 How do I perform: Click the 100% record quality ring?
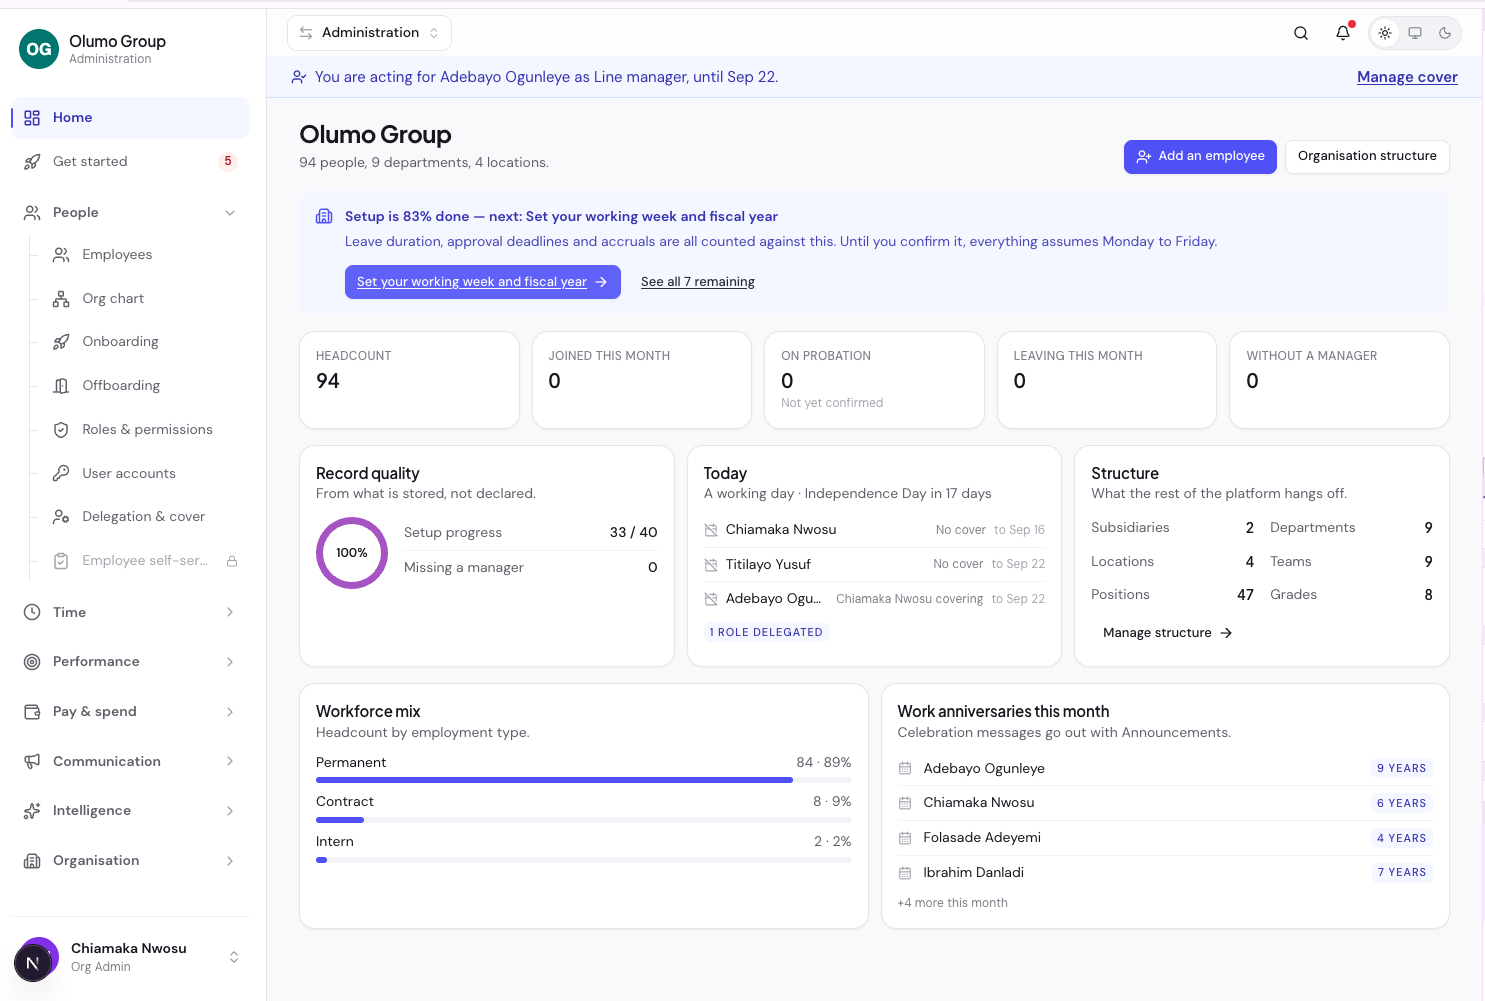(352, 553)
